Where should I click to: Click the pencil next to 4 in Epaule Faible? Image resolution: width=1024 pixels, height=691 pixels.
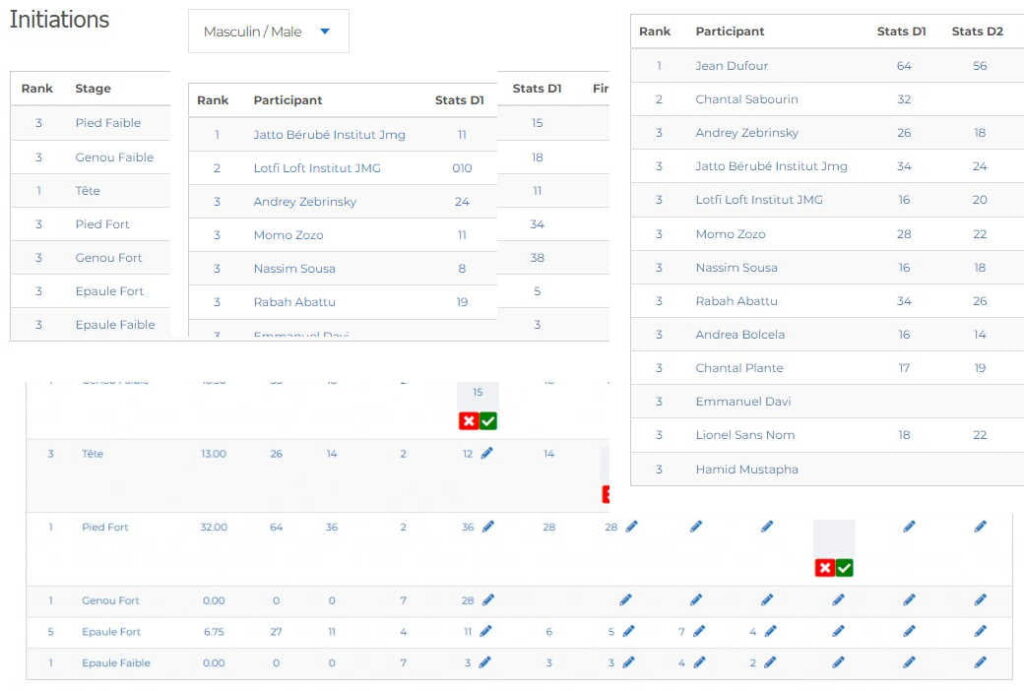(x=698, y=662)
